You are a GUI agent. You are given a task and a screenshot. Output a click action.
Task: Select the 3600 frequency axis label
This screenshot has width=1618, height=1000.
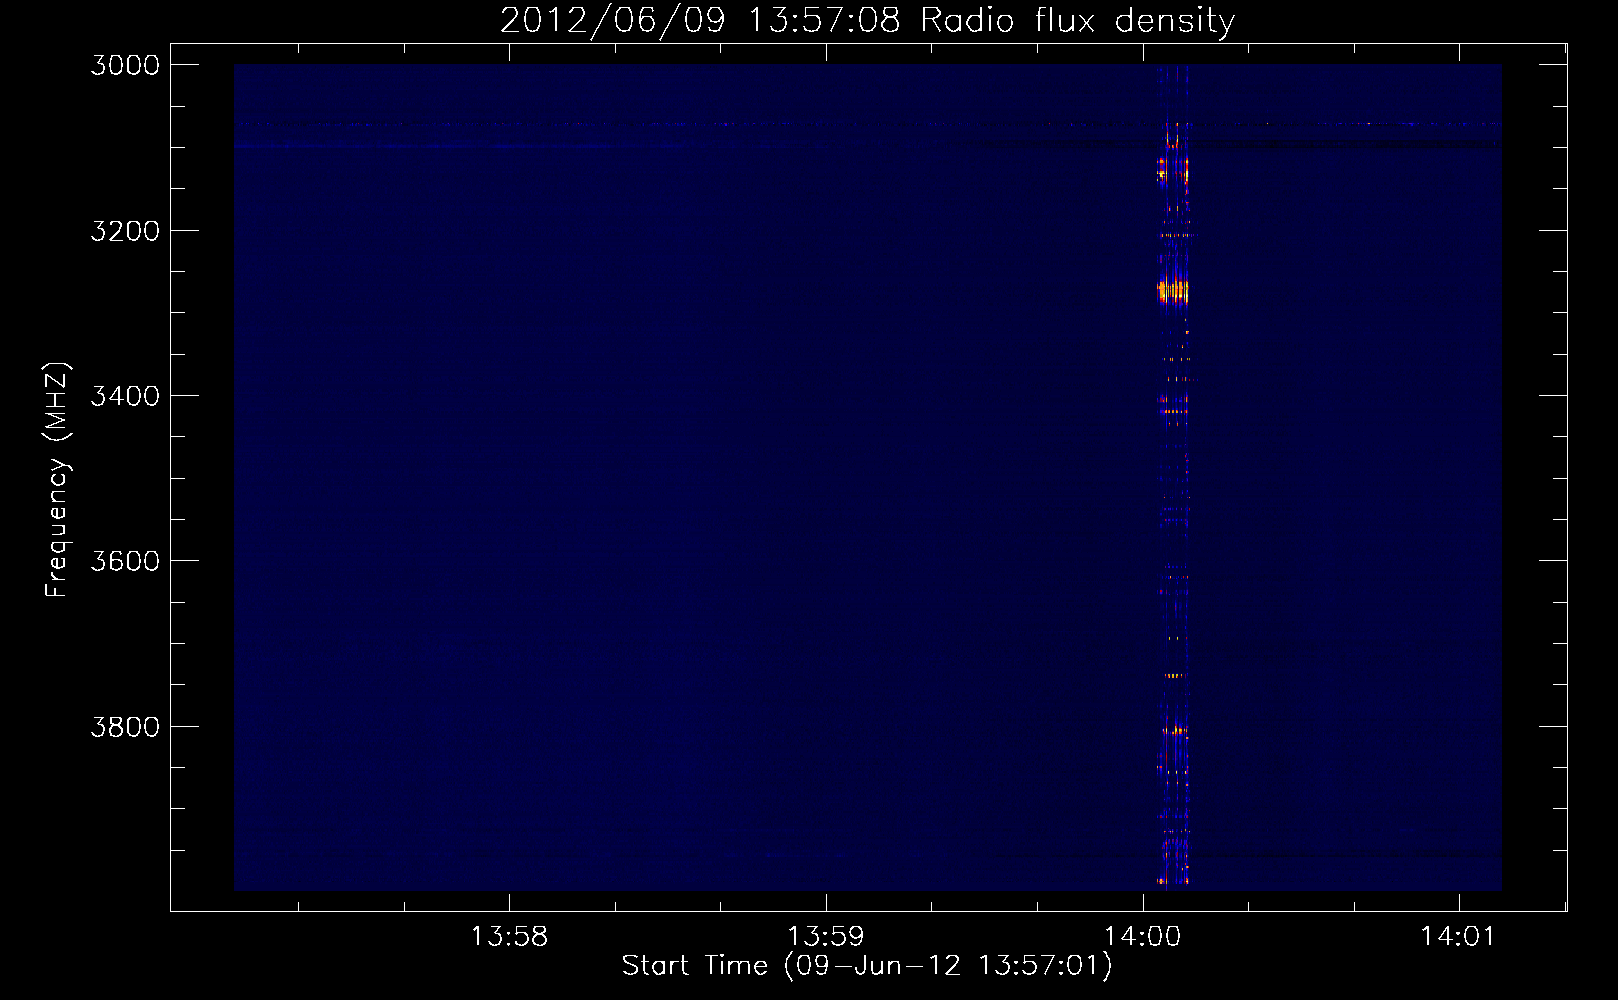click(x=125, y=561)
